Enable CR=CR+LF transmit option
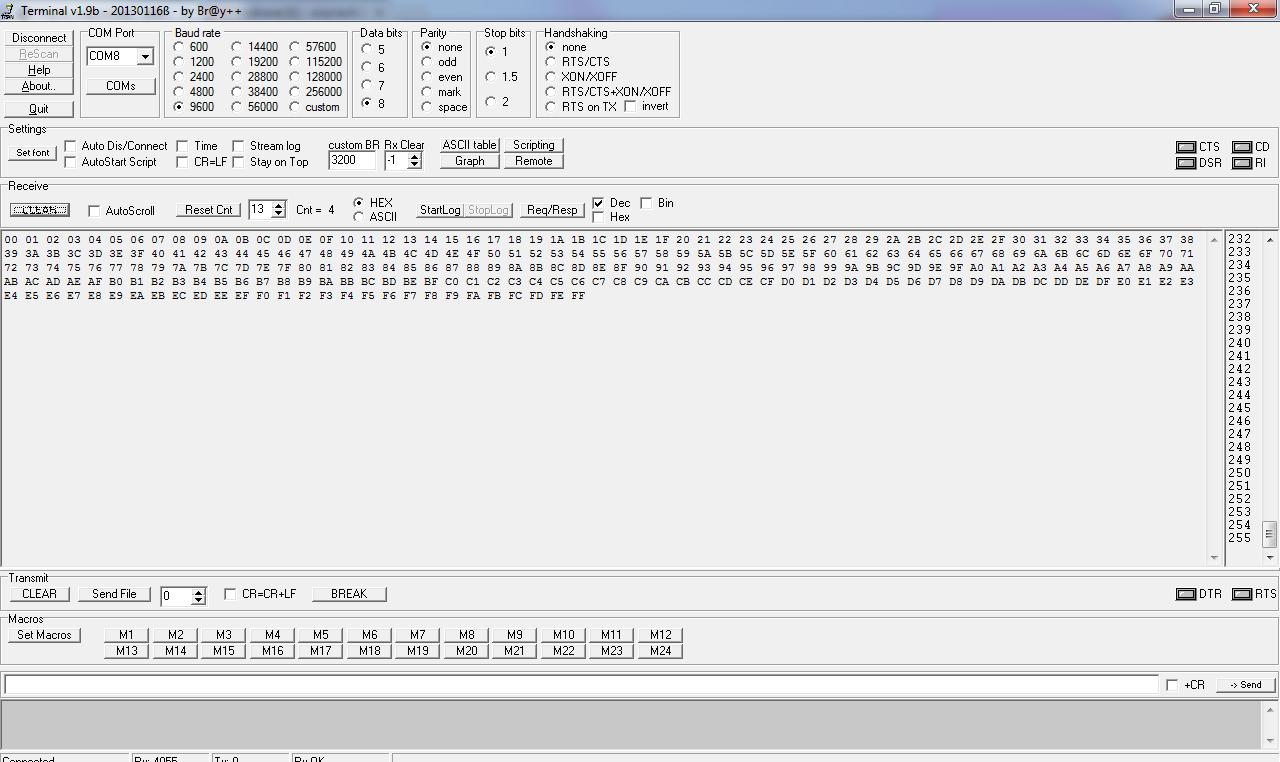Image resolution: width=1280 pixels, height=762 pixels. click(x=230, y=594)
